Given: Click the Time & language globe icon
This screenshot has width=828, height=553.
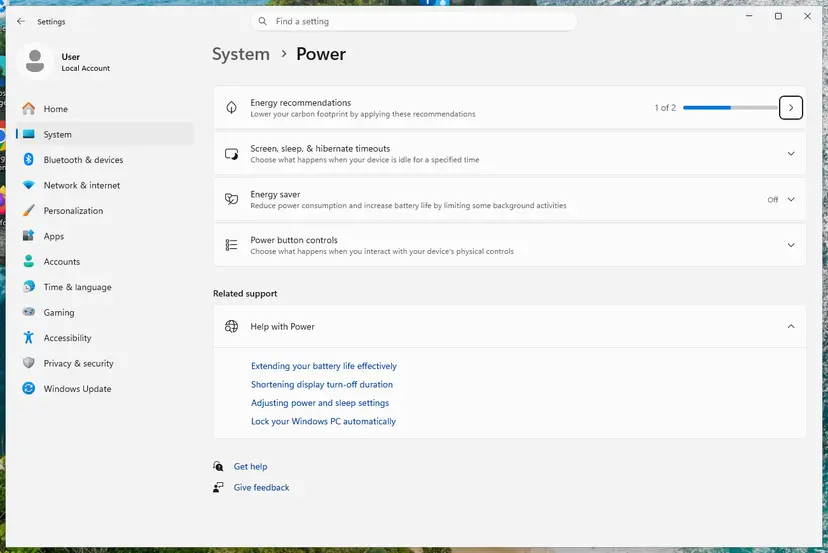Looking at the screenshot, I should [29, 286].
